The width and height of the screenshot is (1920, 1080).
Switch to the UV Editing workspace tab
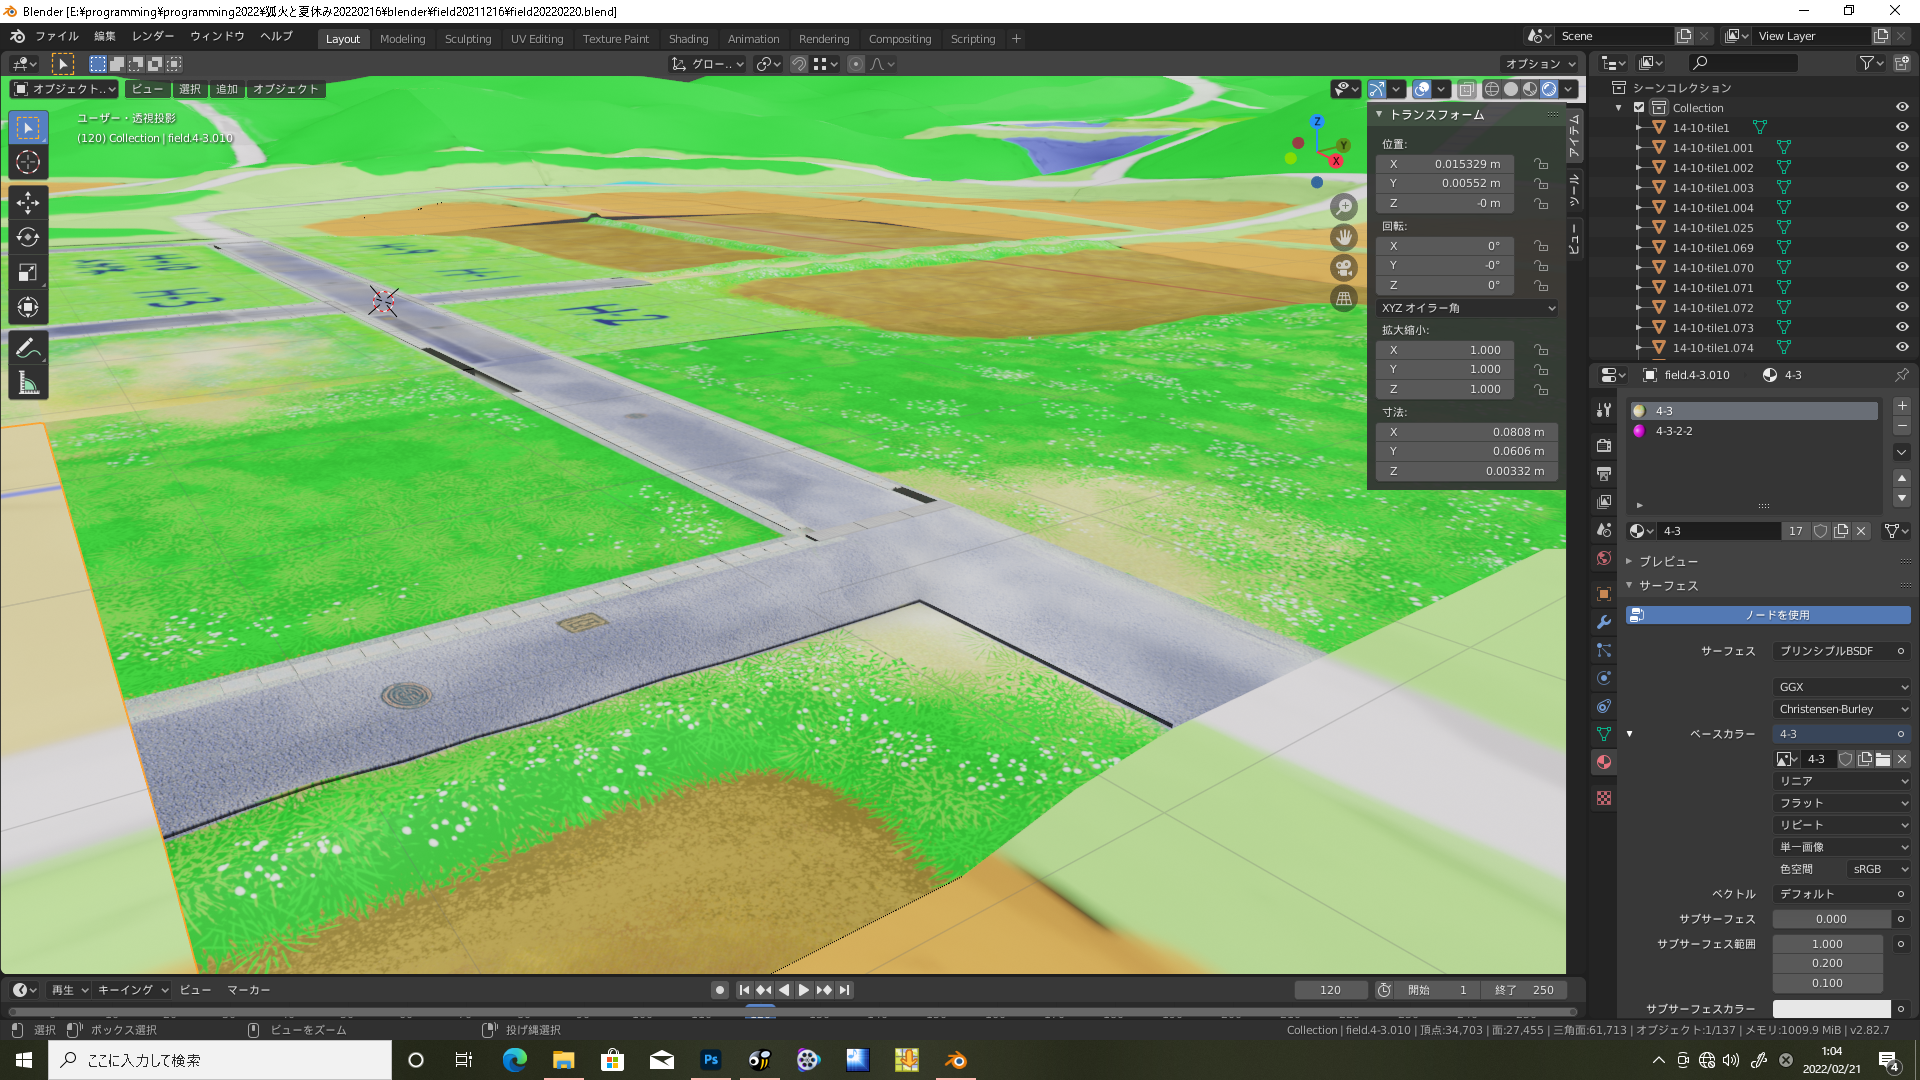click(x=536, y=39)
